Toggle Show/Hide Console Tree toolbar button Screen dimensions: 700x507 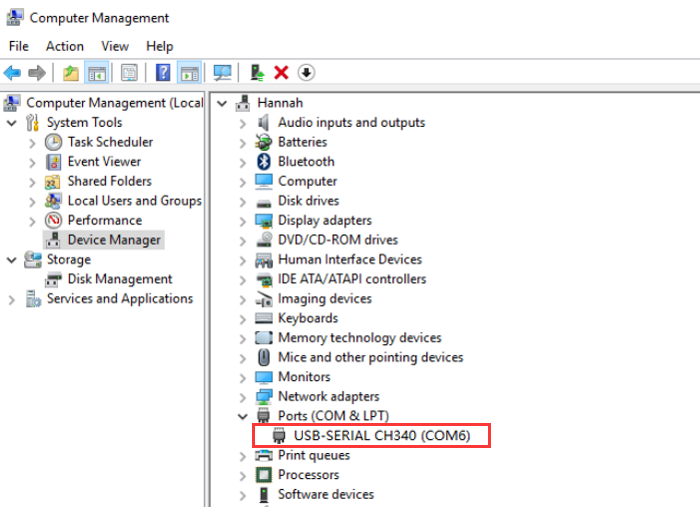click(97, 73)
